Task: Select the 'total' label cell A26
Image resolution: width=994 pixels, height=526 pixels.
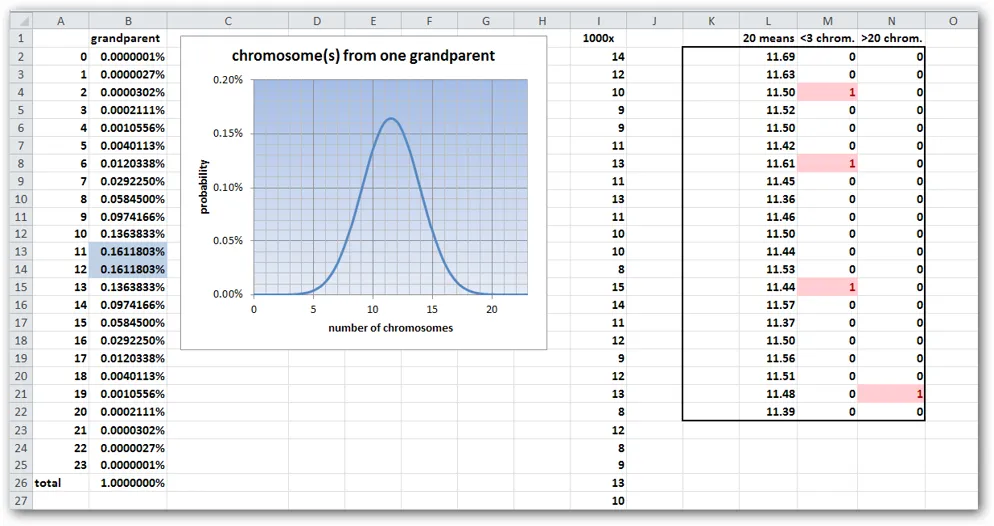Action: tap(61, 482)
